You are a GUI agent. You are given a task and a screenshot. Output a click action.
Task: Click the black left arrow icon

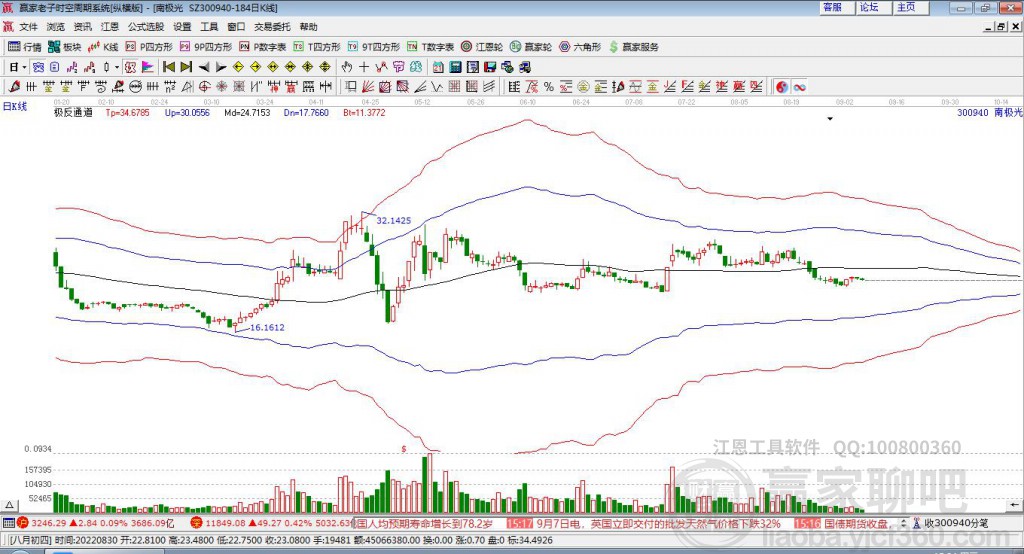coord(204,67)
